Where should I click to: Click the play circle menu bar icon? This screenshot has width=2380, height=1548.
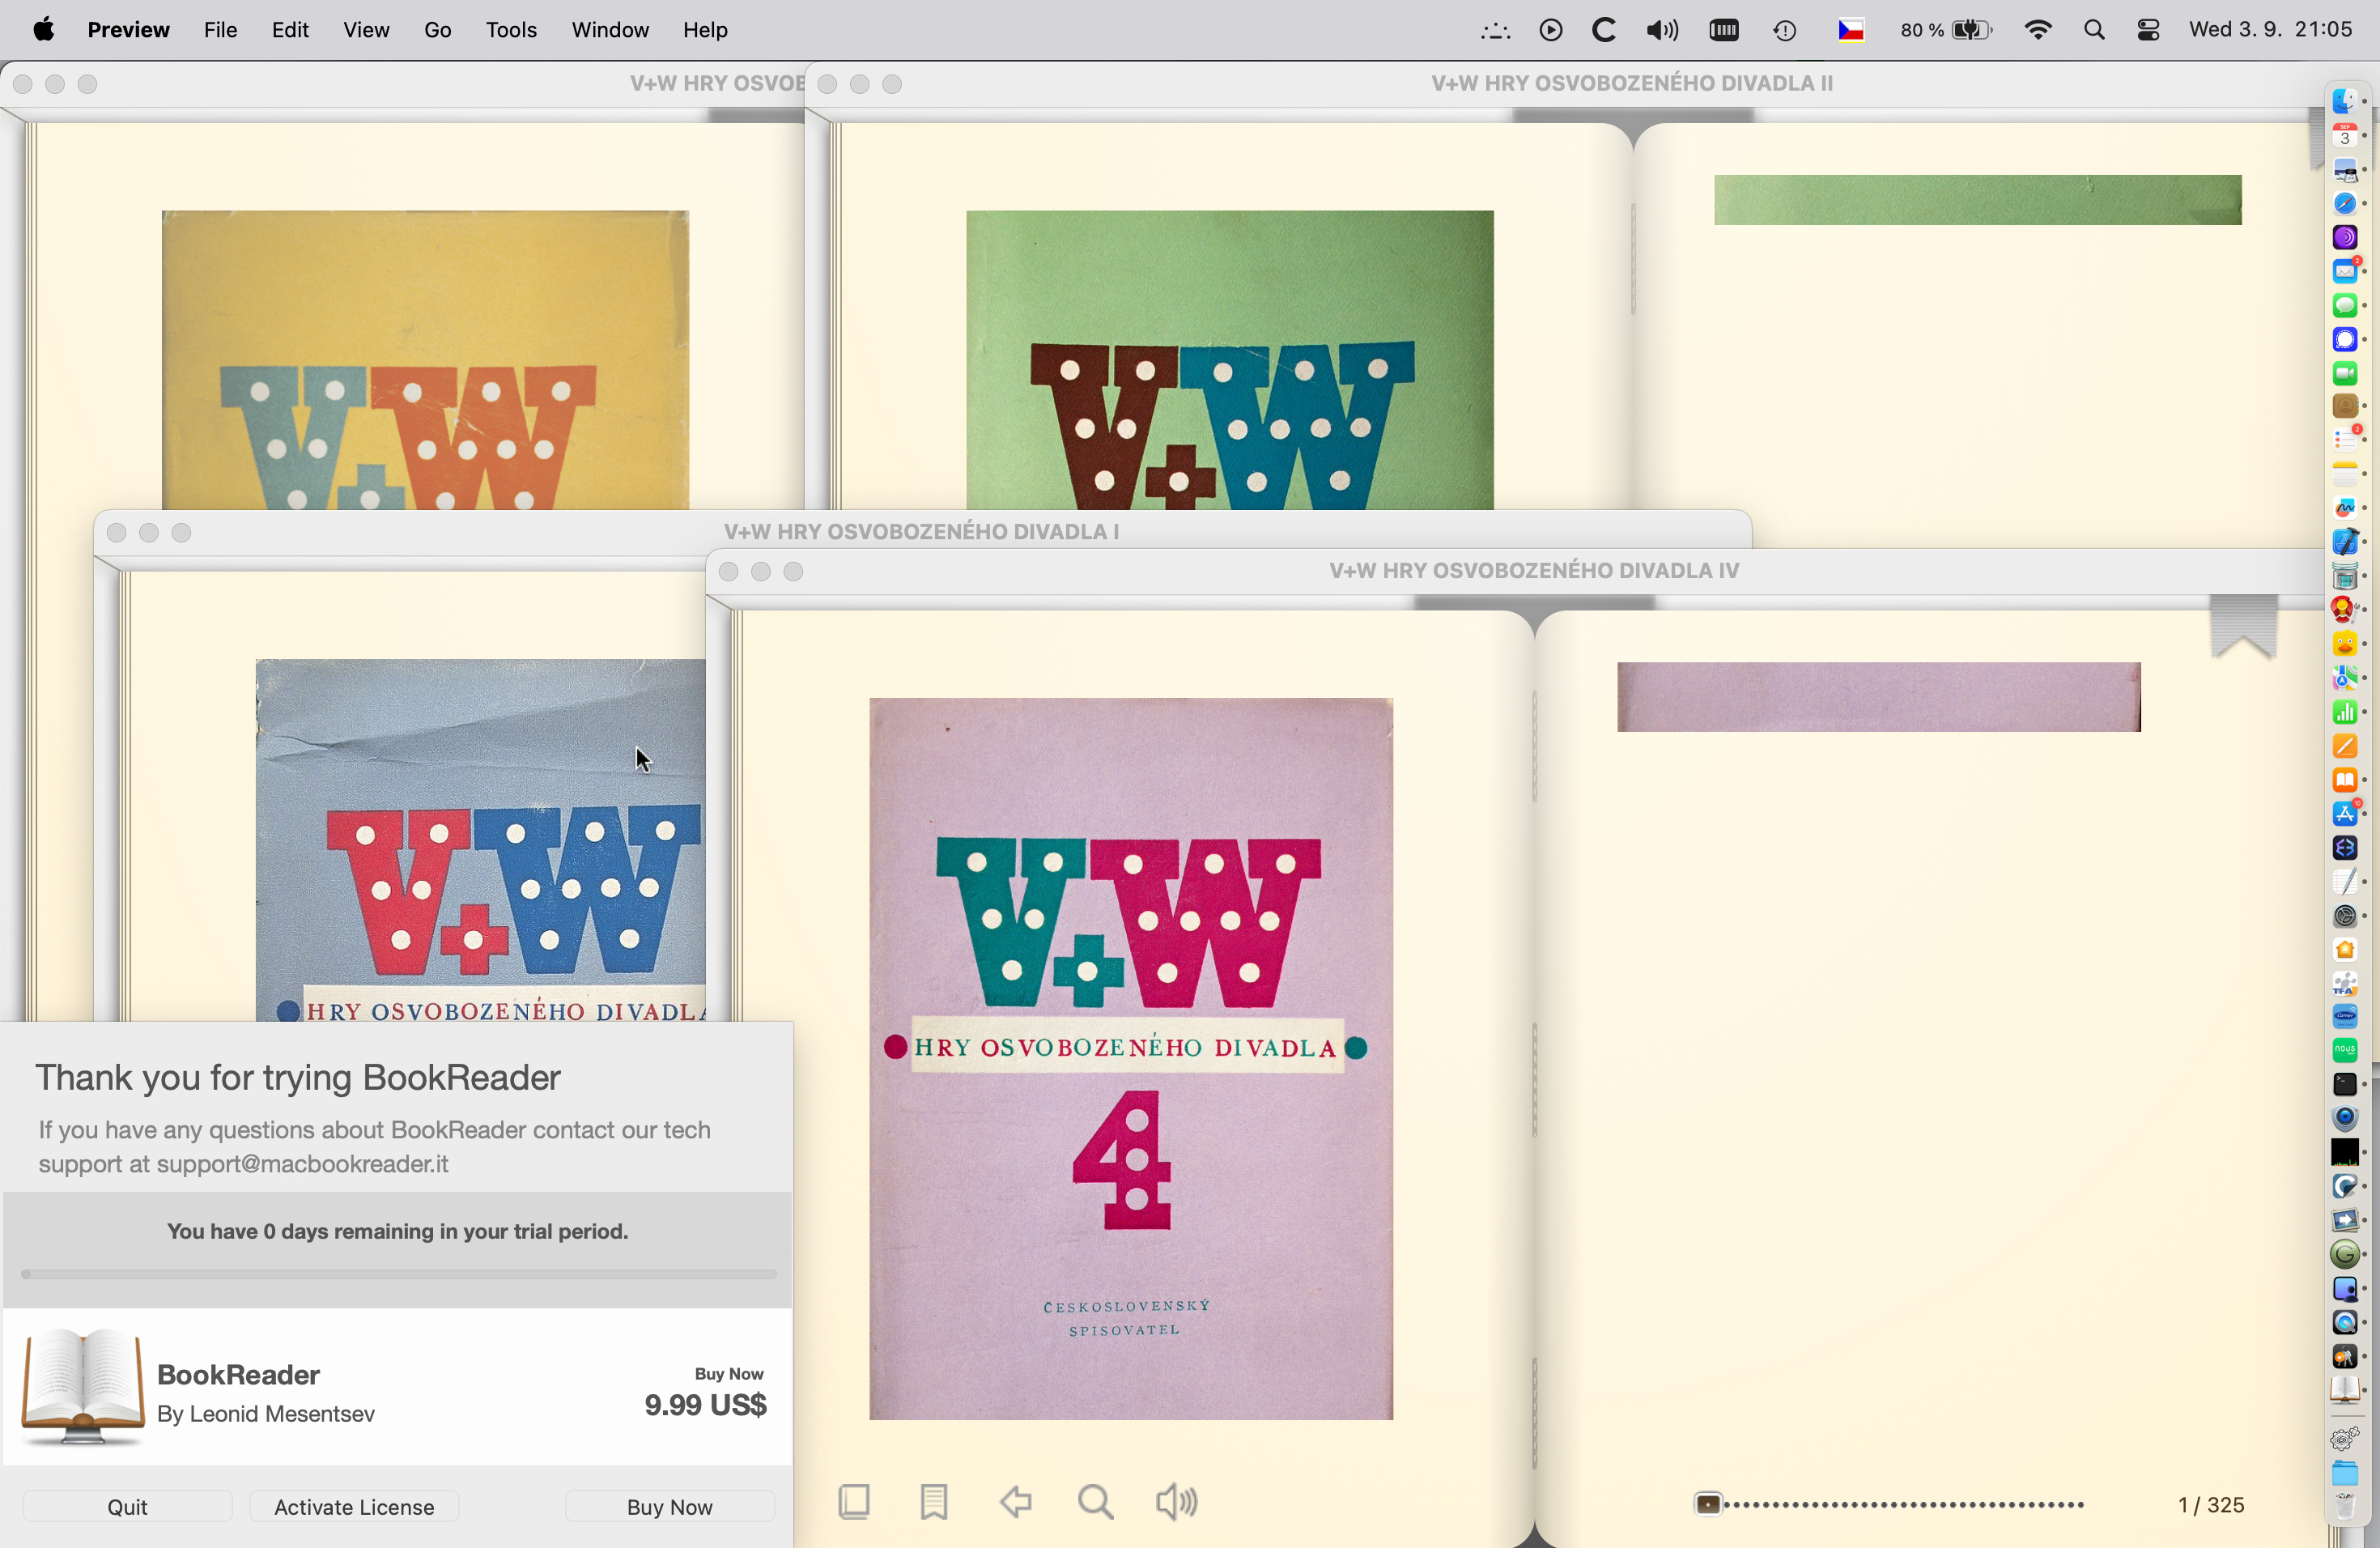pyautogui.click(x=1551, y=30)
